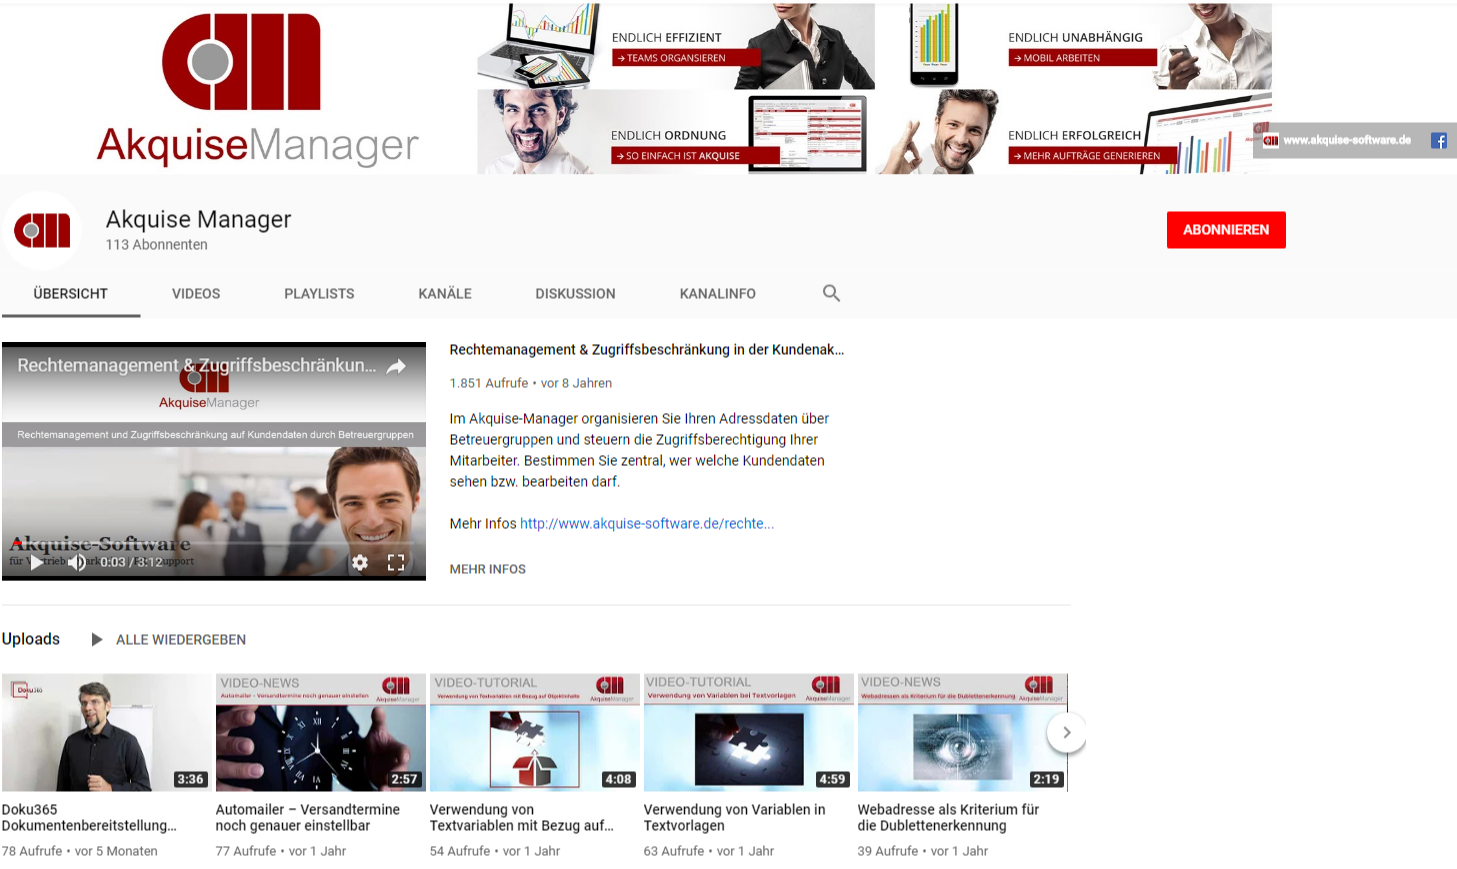Share the featured video via arrow icon
The width and height of the screenshot is (1457, 869).
[x=396, y=366]
